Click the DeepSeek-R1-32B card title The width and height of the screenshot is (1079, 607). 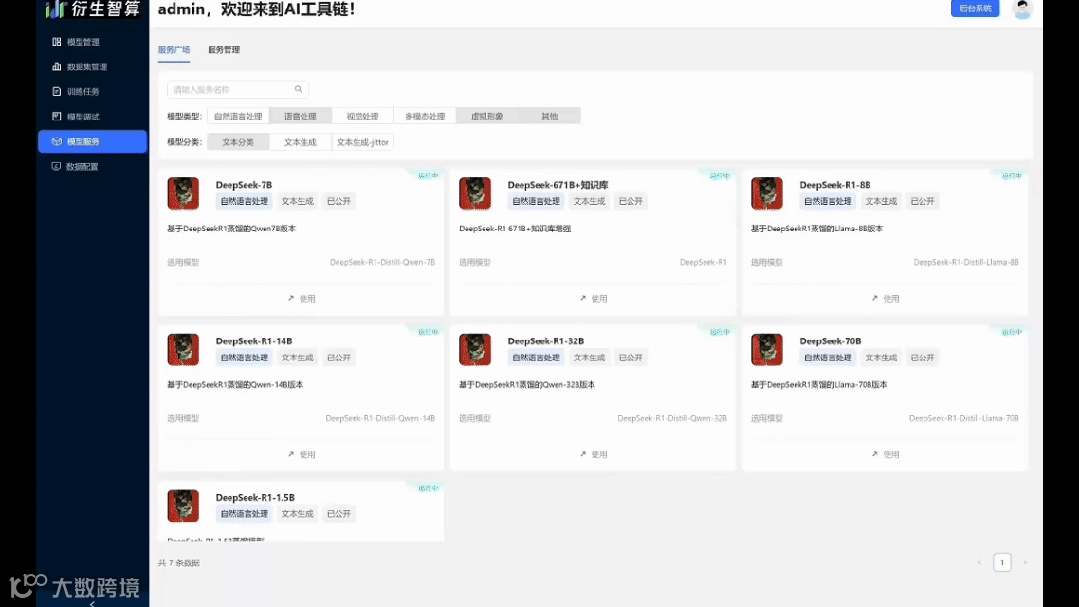coord(546,341)
